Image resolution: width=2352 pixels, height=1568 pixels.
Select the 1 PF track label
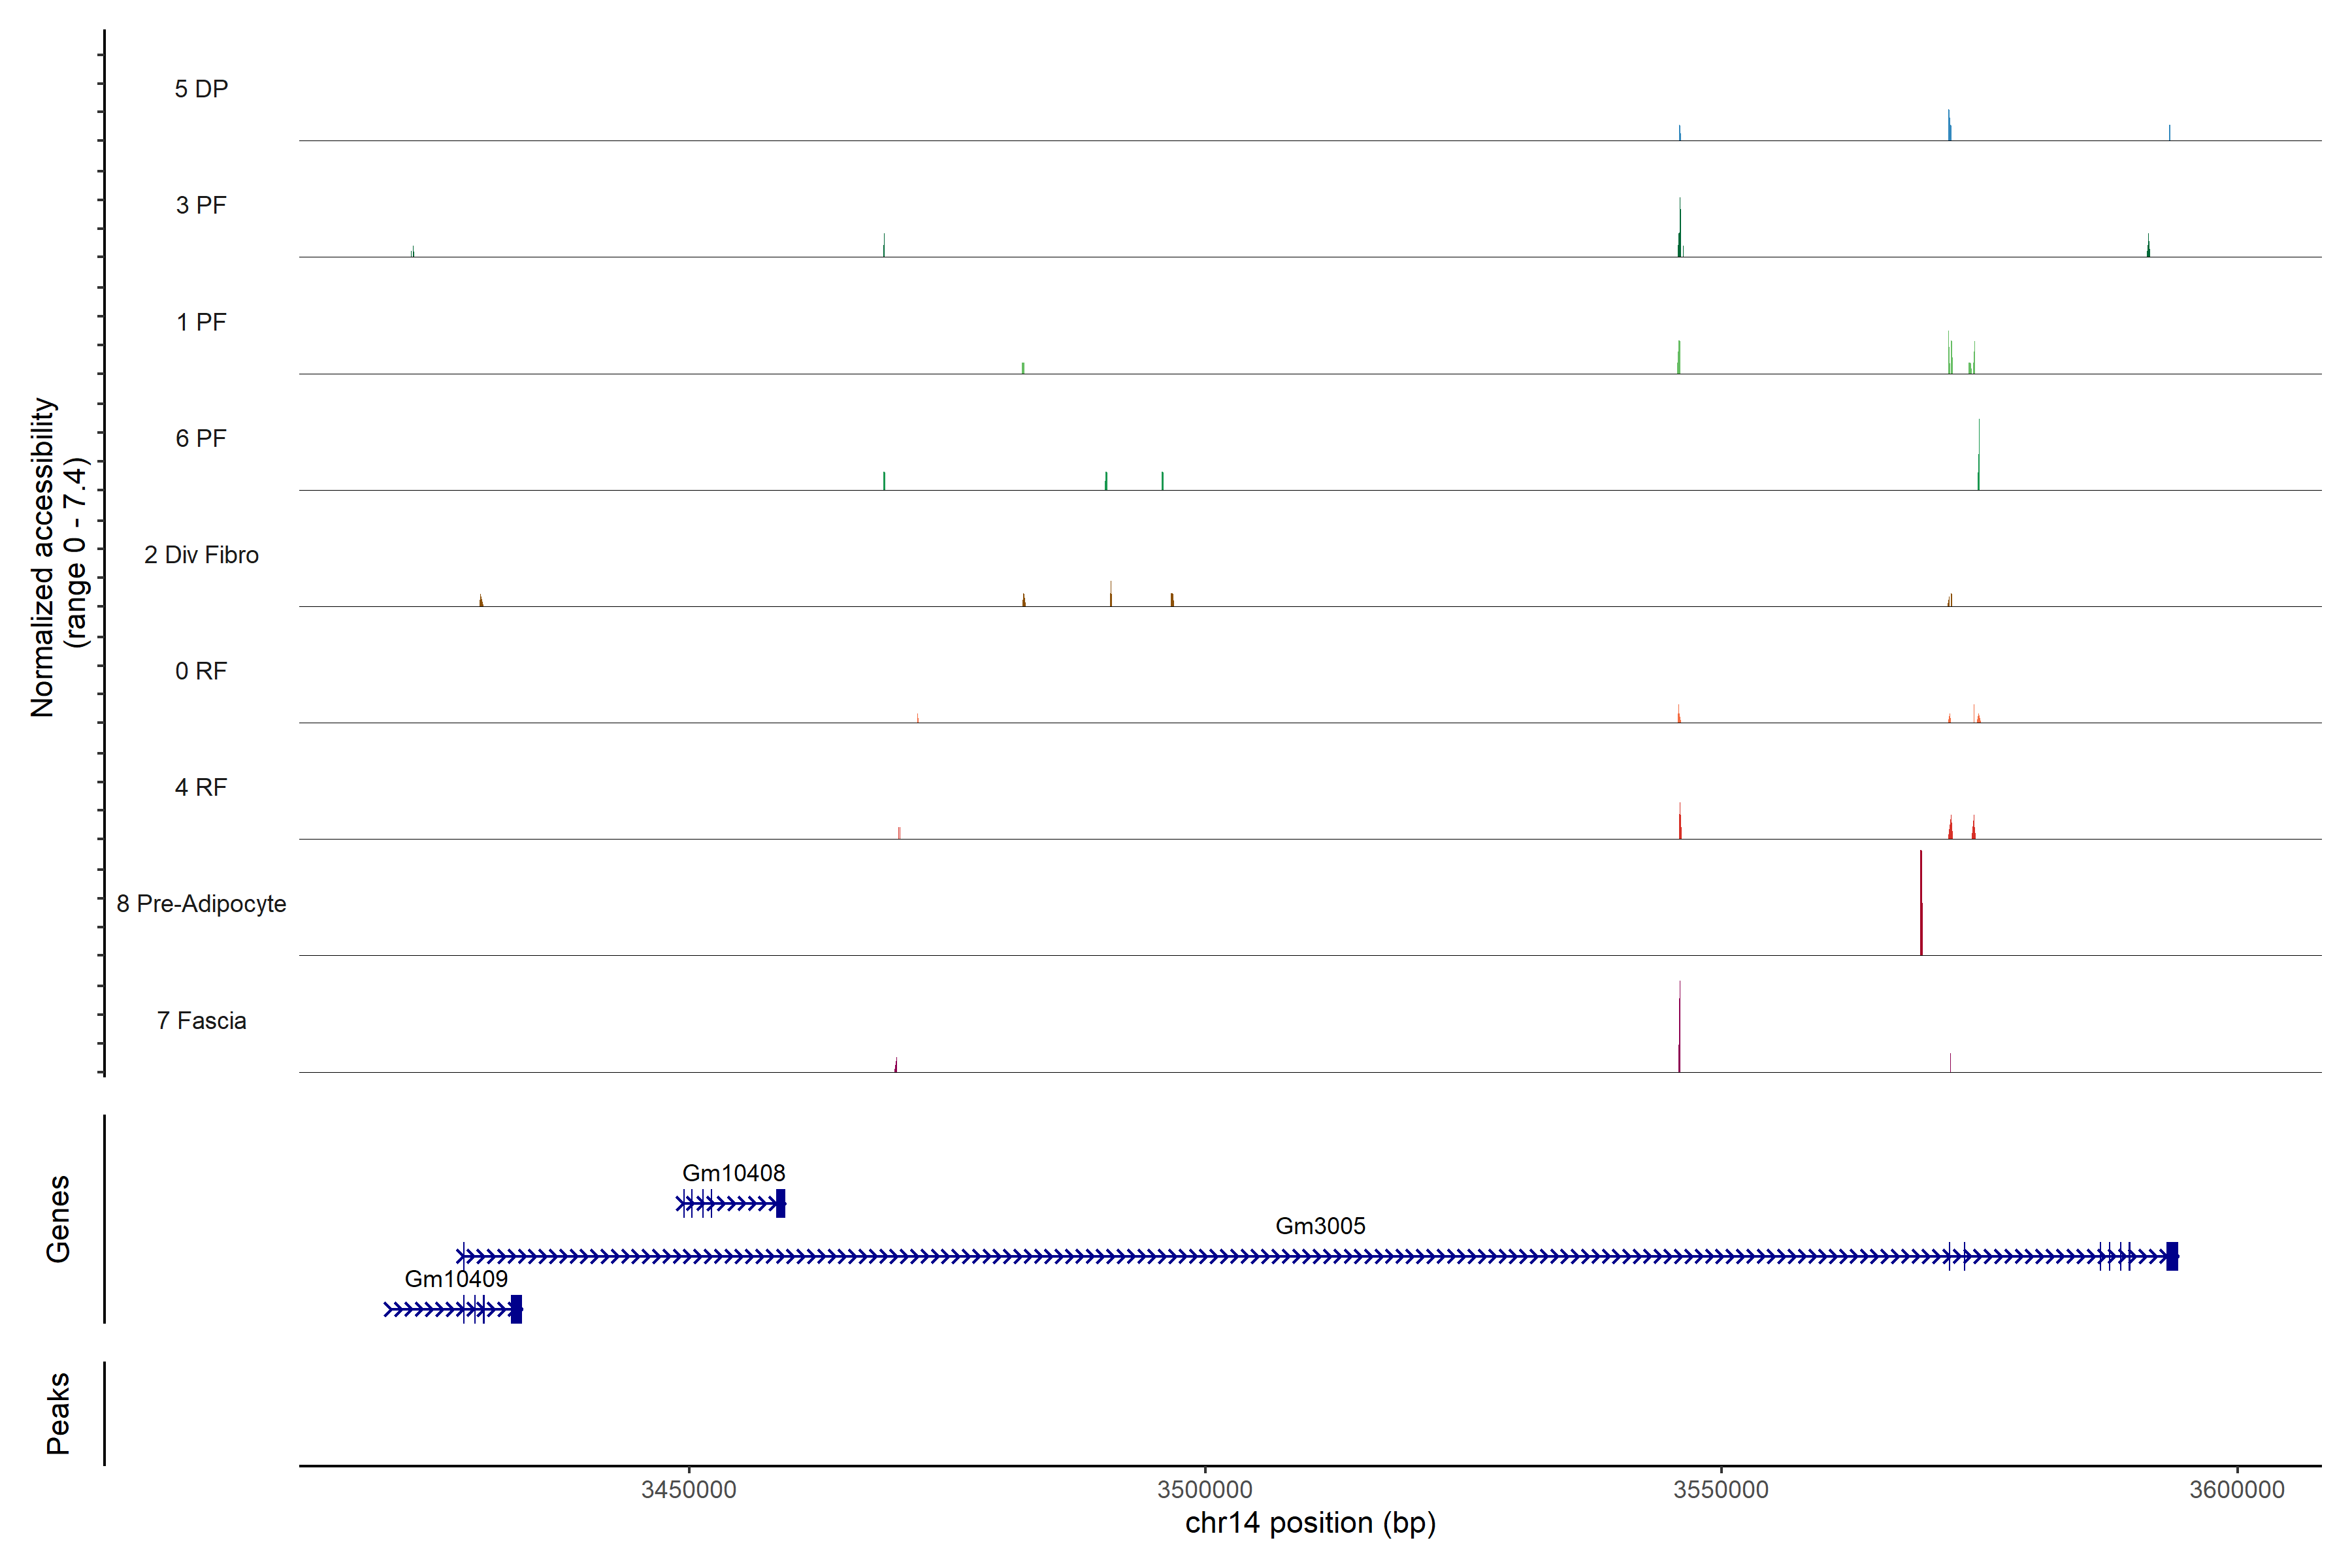pos(201,322)
